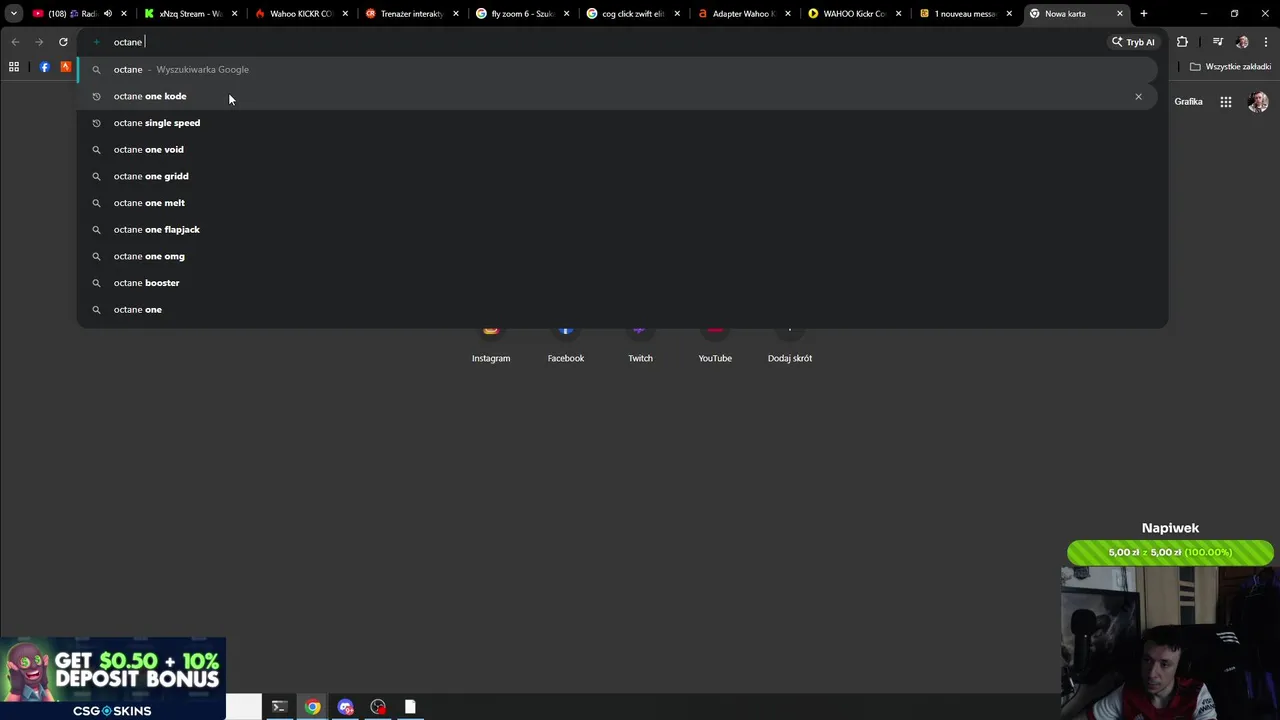This screenshot has height=720, width=1280.
Task: Open a new tab with plus button
Action: point(1144,14)
